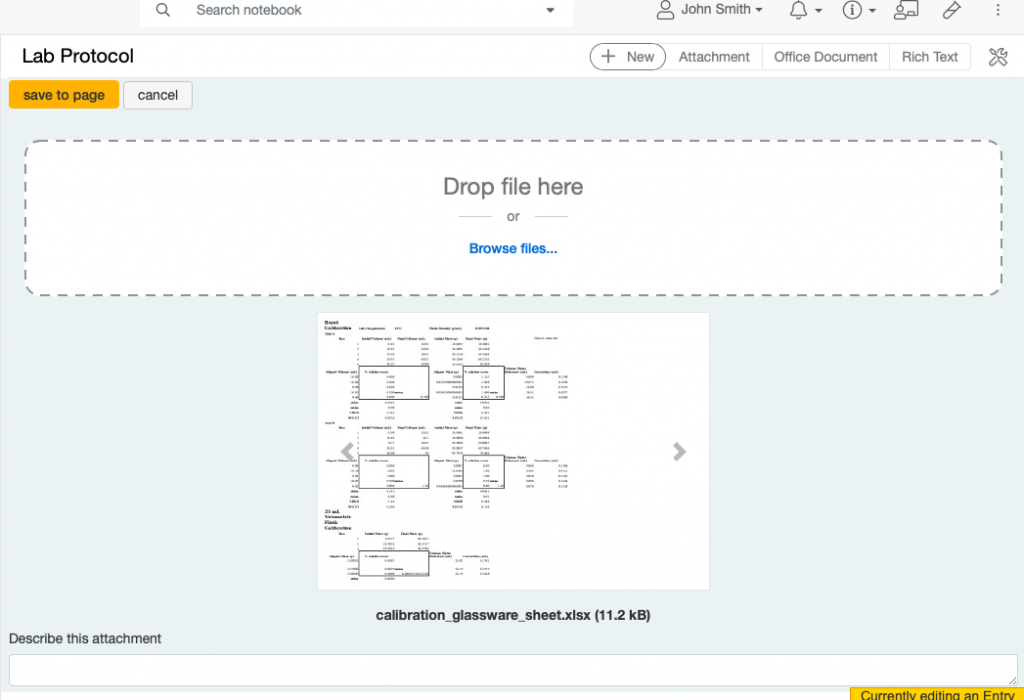Select the Office Document entry type
The image size is (1024, 700).
pyautogui.click(x=825, y=57)
